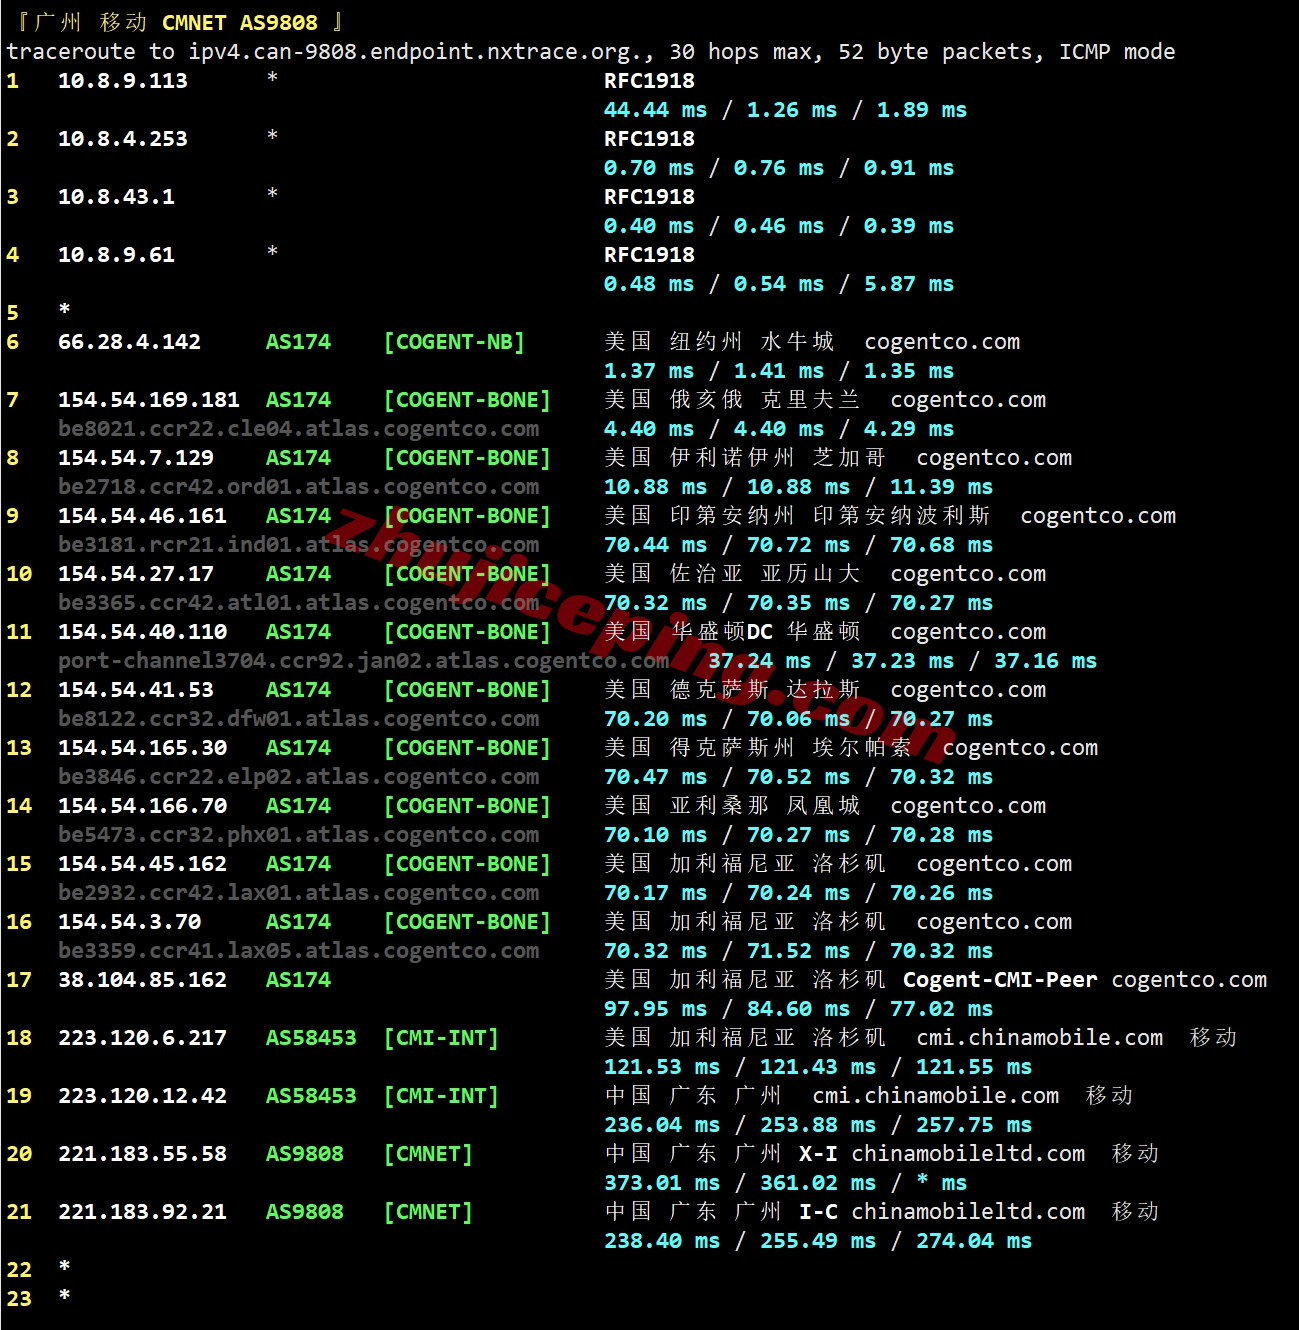Select latency value 44.44 ms
This screenshot has height=1330, width=1299.
(655, 110)
